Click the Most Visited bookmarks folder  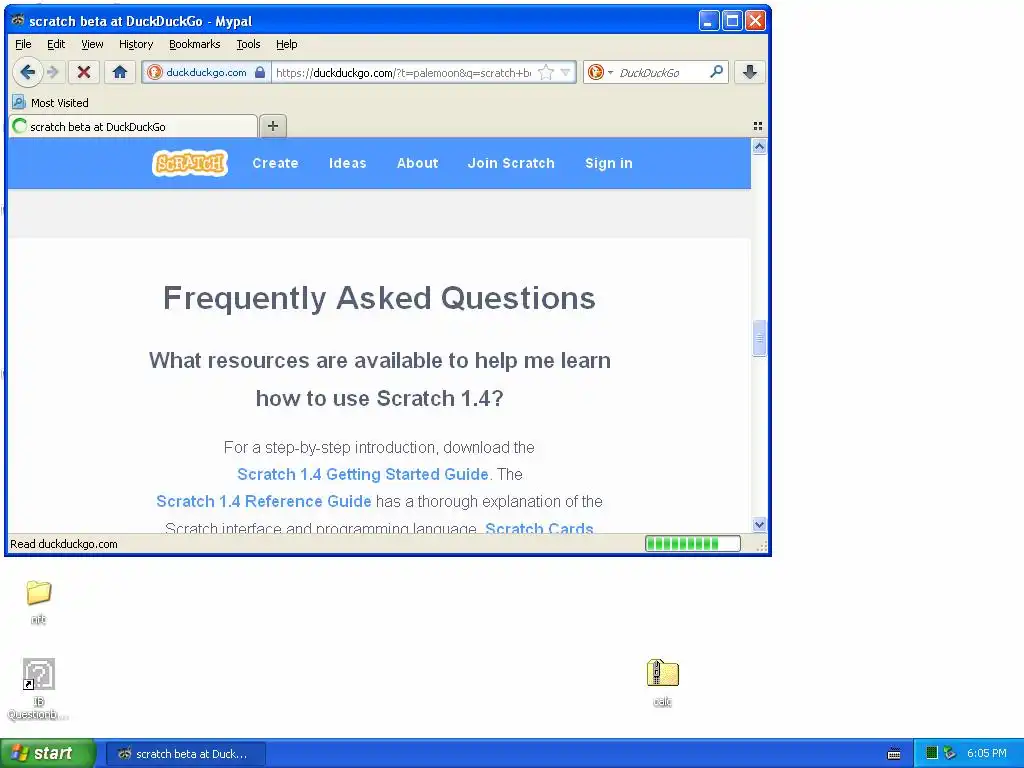(51, 103)
